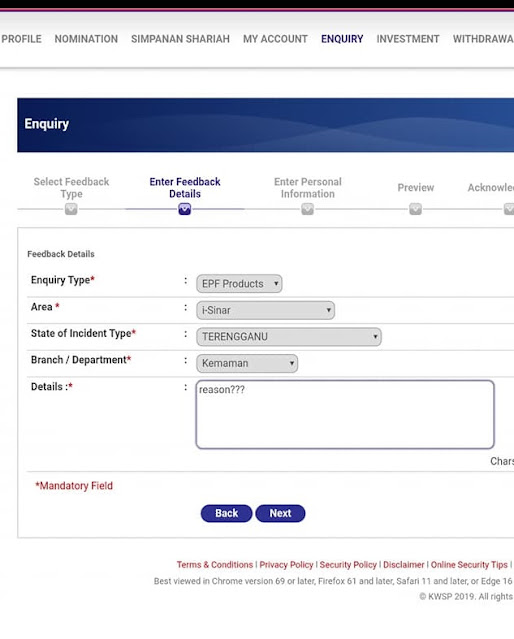
Task: Open Branch / Department dropdown
Action: [247, 363]
